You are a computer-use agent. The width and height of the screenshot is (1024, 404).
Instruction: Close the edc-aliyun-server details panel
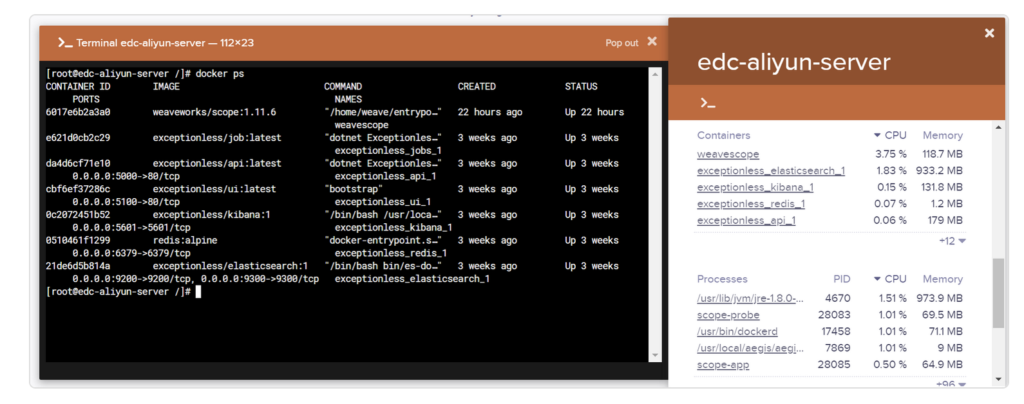tap(989, 33)
